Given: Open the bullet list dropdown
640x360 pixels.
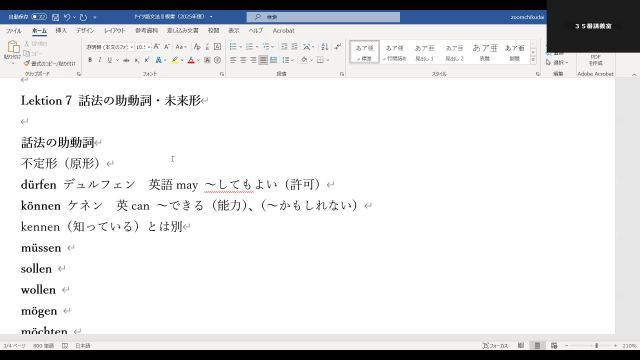Looking at the screenshot, I should (x=240, y=47).
